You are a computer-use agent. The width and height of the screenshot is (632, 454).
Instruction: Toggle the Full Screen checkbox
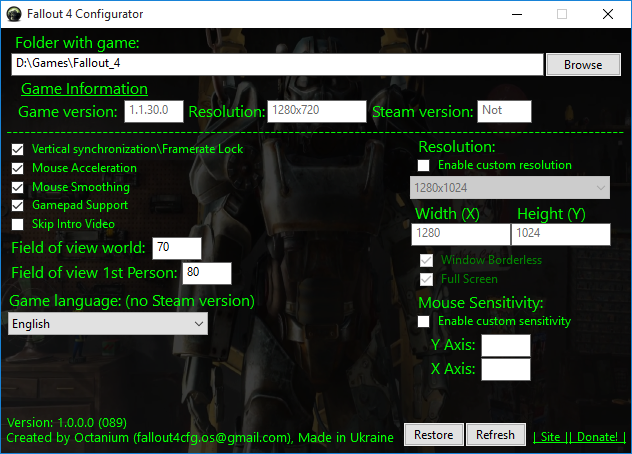coord(426,279)
